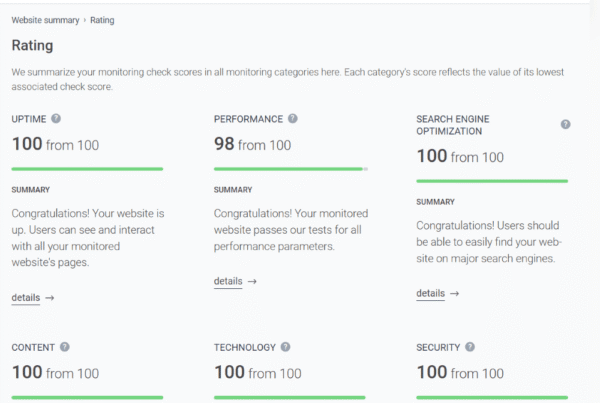This screenshot has width=600, height=403.
Task: Click the Technology '100 from 100' score
Action: pos(258,372)
